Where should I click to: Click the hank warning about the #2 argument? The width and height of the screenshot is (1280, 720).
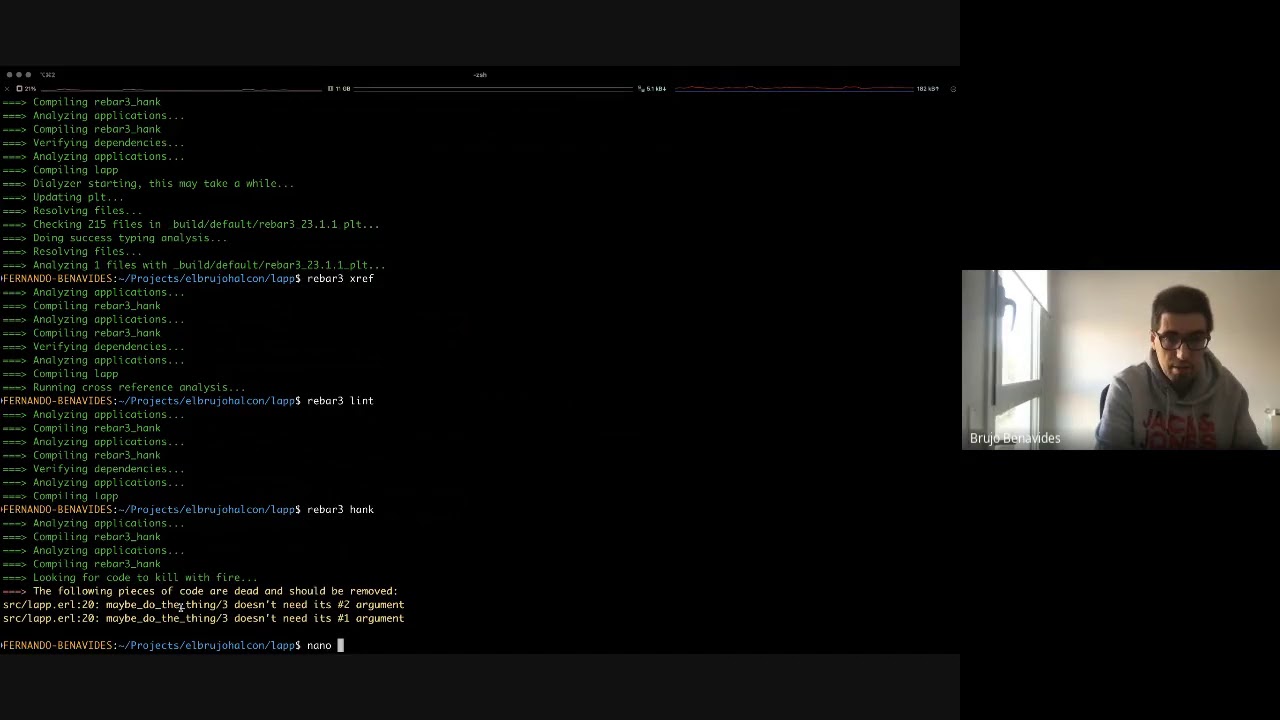coord(203,605)
